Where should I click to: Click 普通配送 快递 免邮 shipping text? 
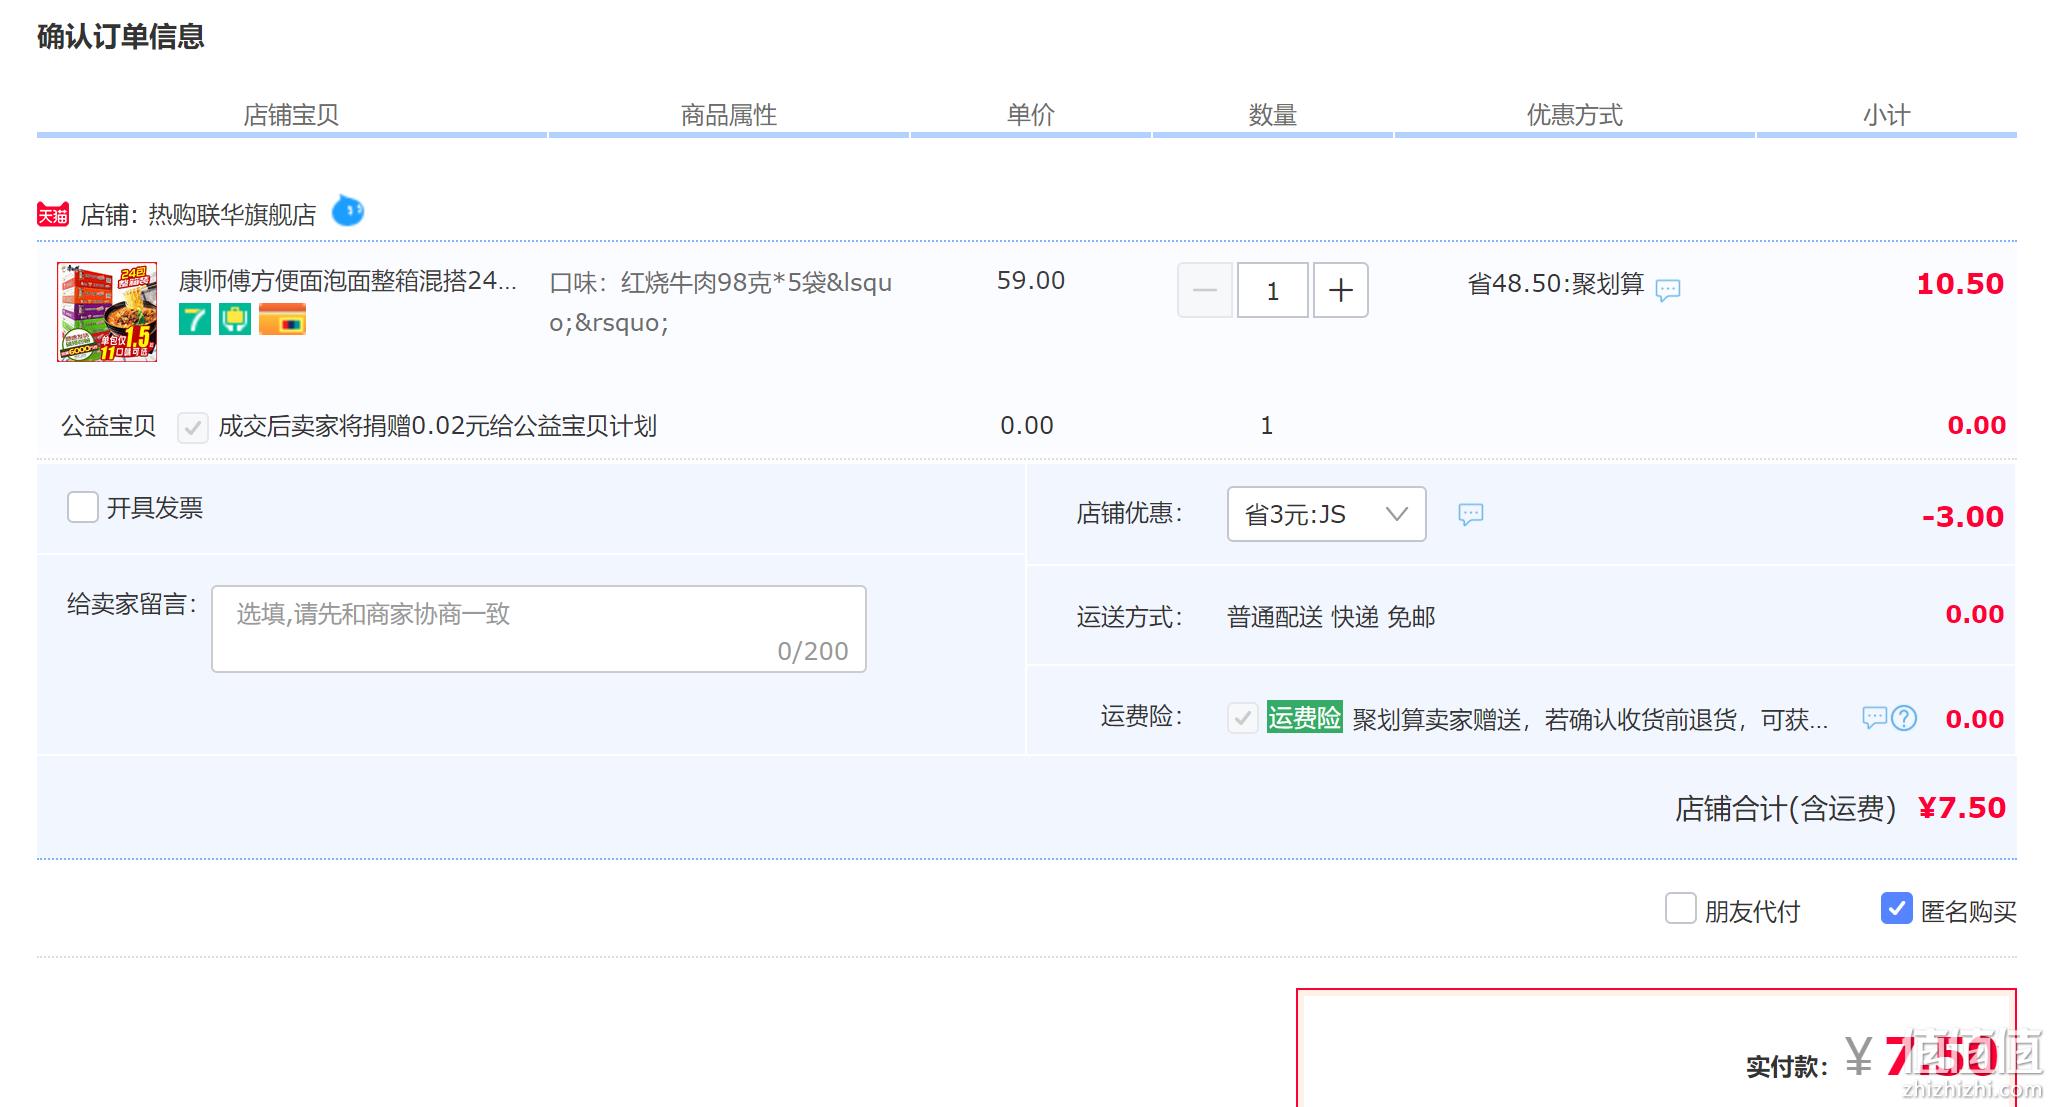(x=1331, y=617)
